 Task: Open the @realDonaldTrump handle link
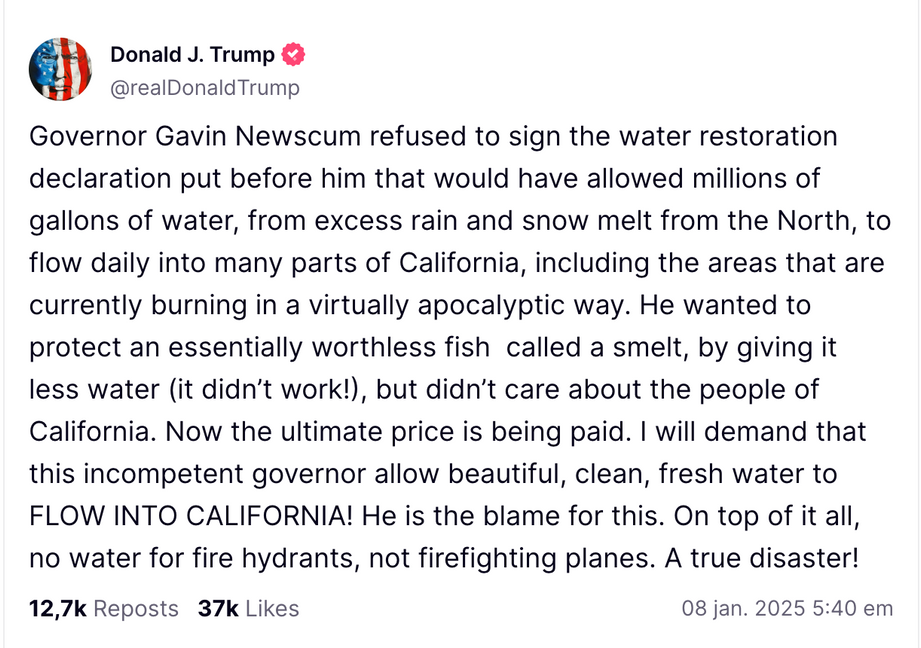(205, 88)
